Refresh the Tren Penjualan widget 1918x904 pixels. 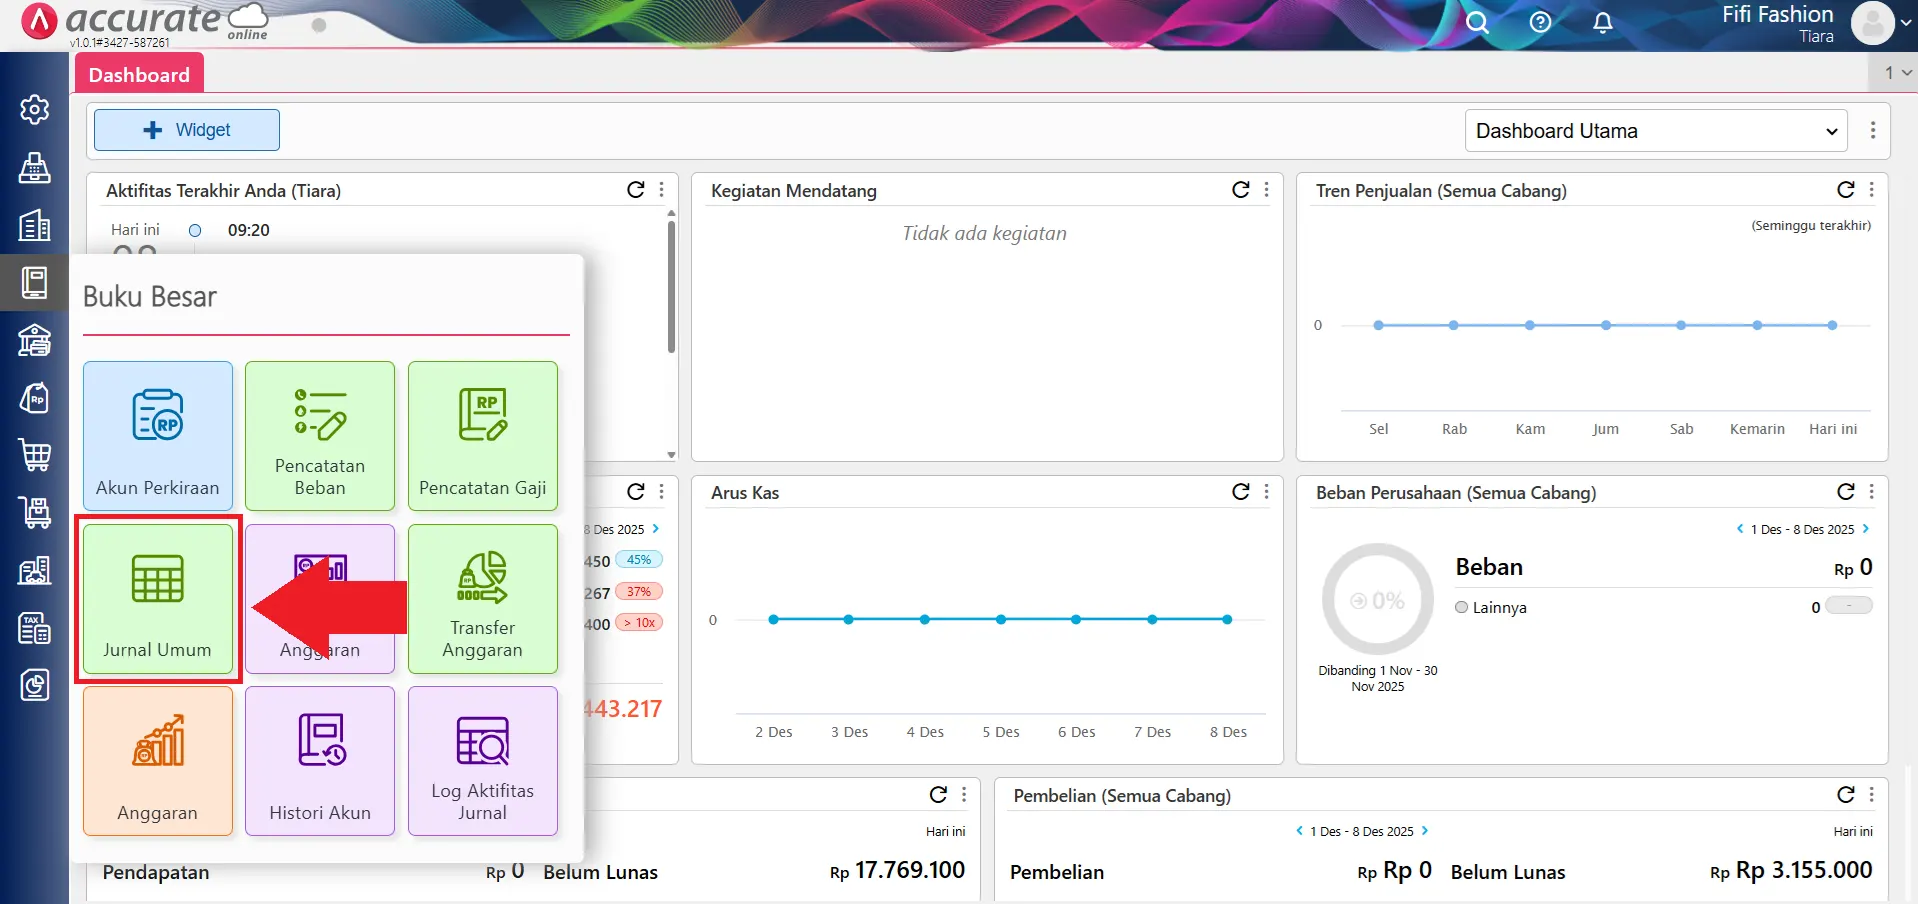pos(1844,190)
